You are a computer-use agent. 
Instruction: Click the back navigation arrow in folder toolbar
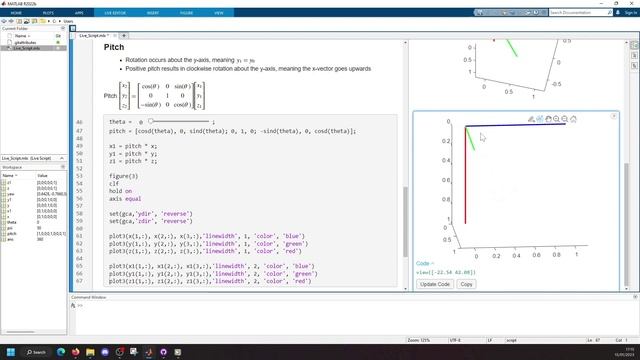coord(4,21)
